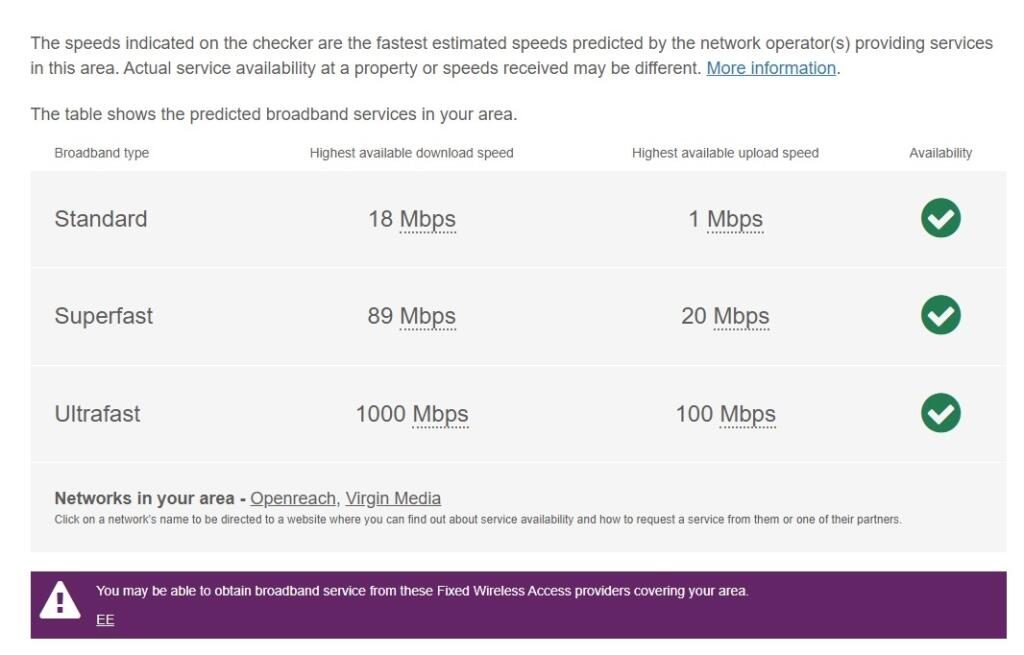Screen dimensions: 1024x655
Task: Open the EE fixed wireless provider link
Action: click(105, 620)
